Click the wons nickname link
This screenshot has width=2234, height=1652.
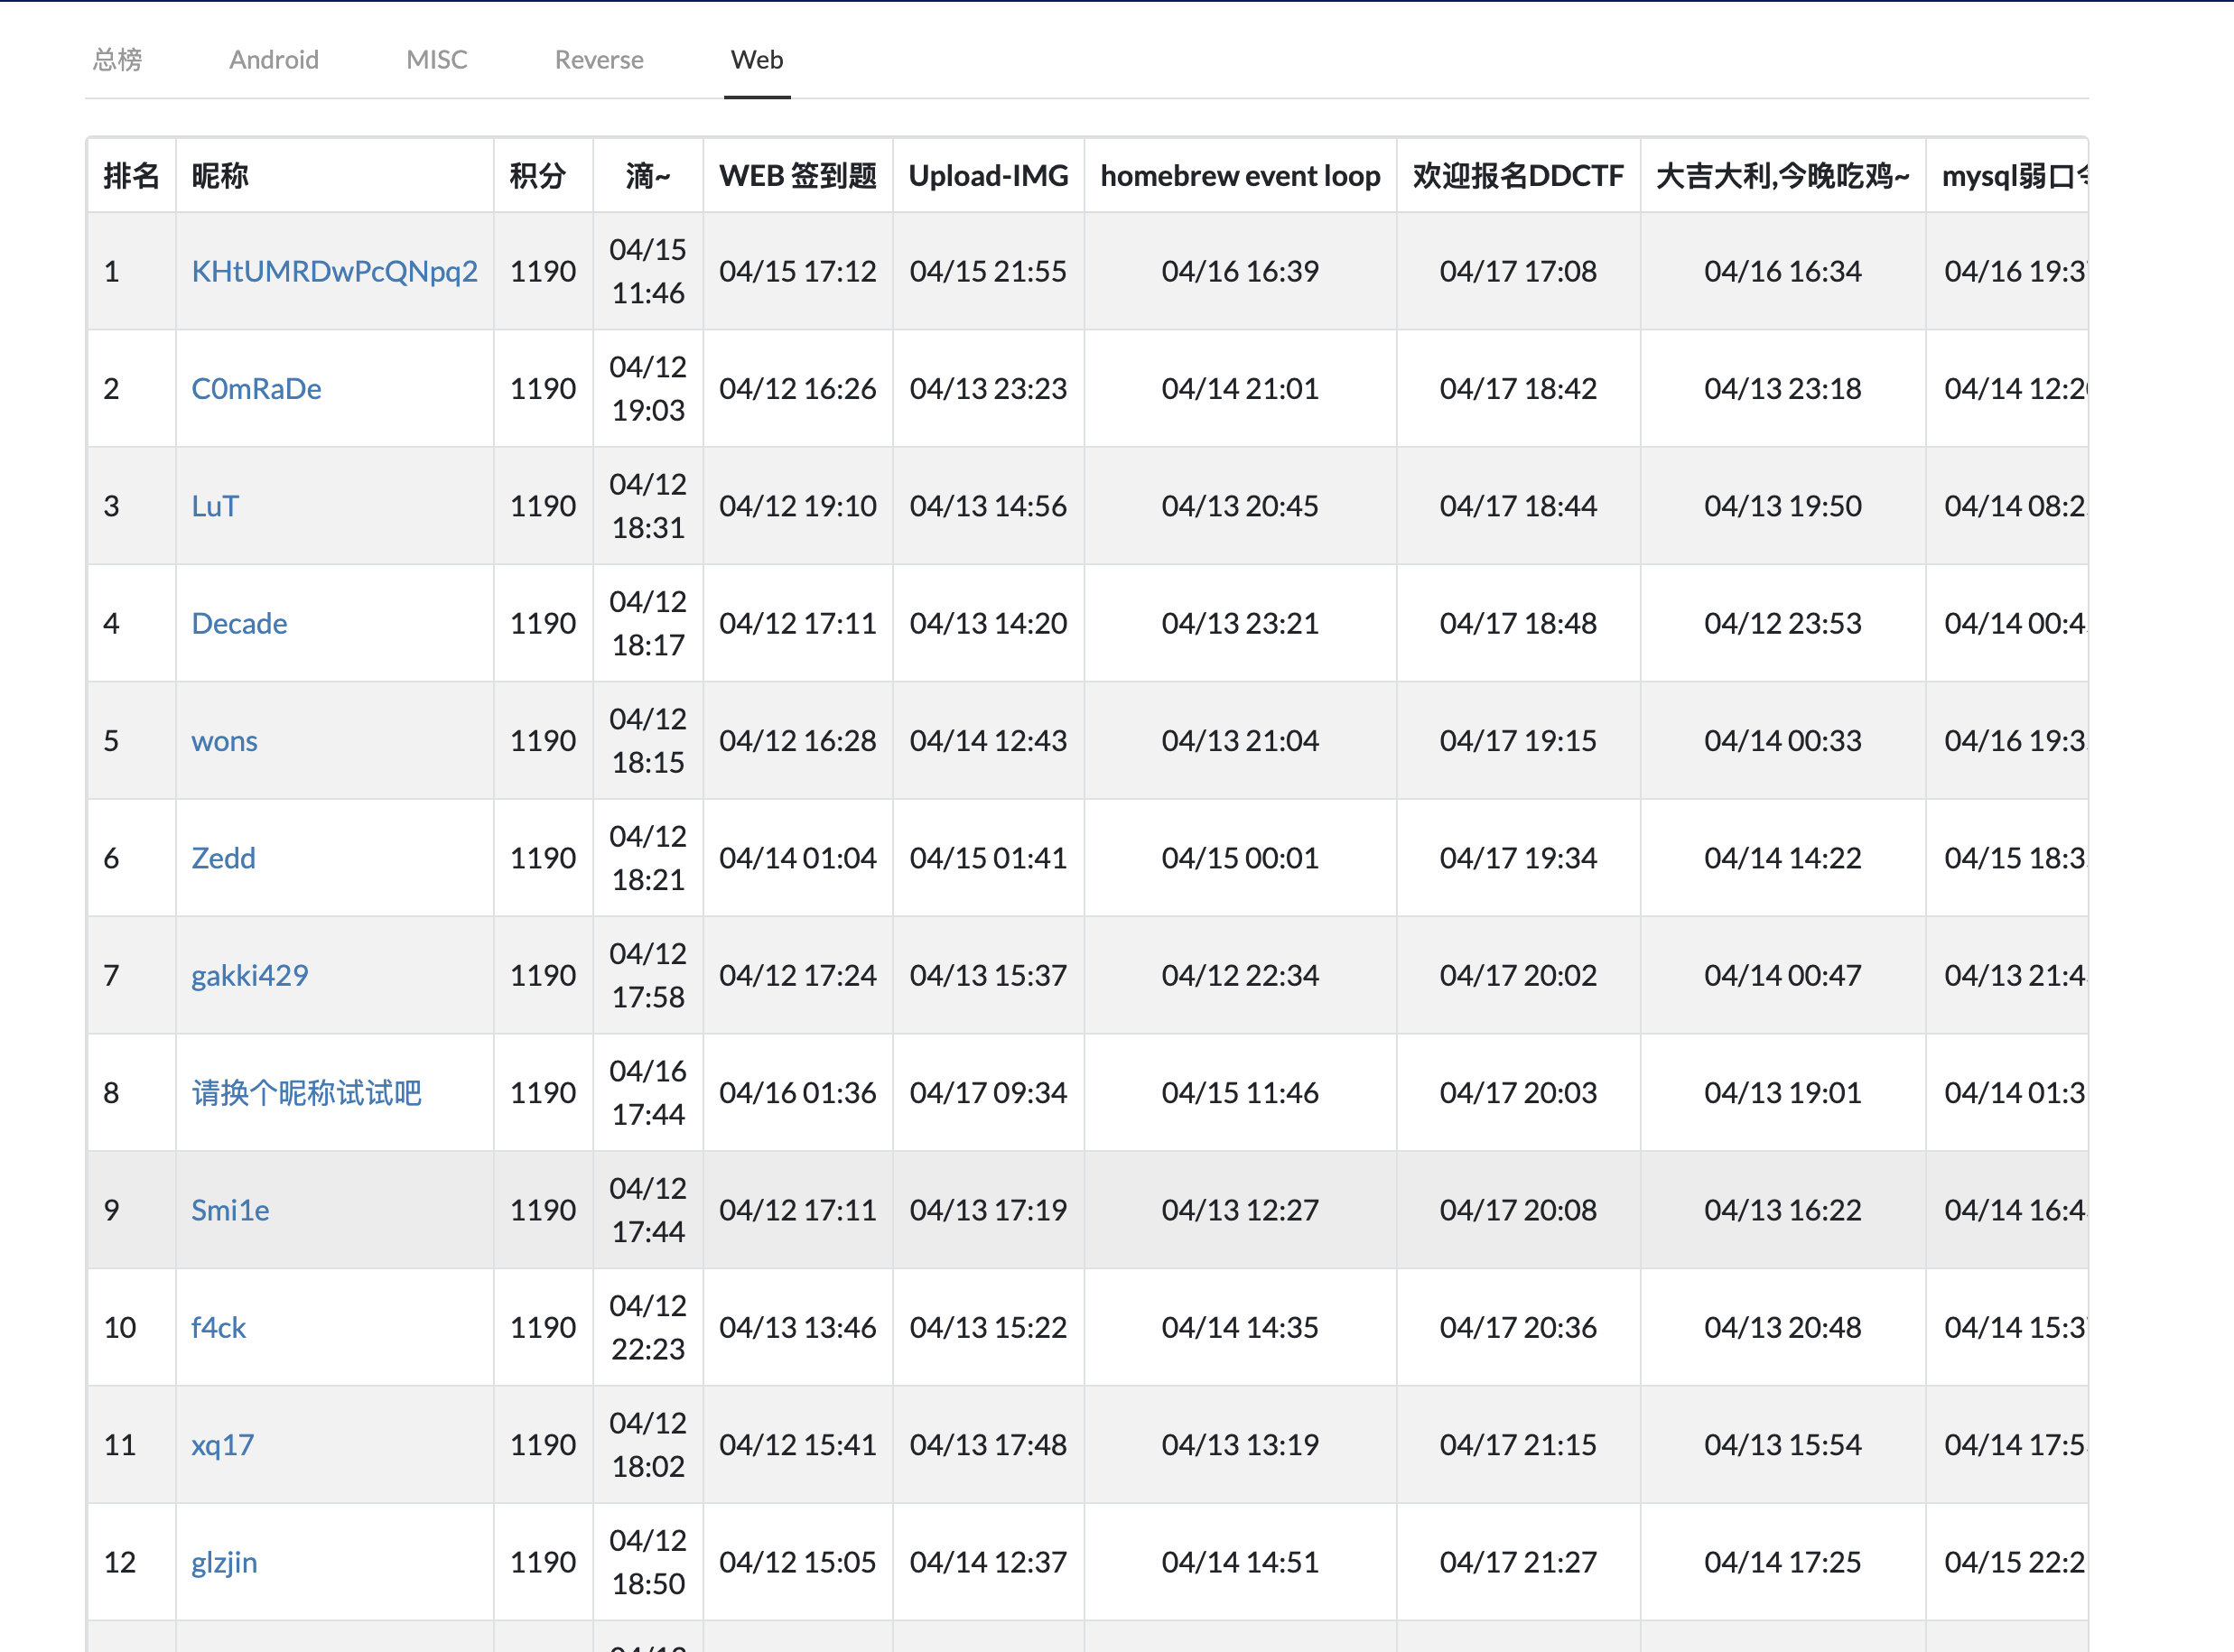coord(224,741)
